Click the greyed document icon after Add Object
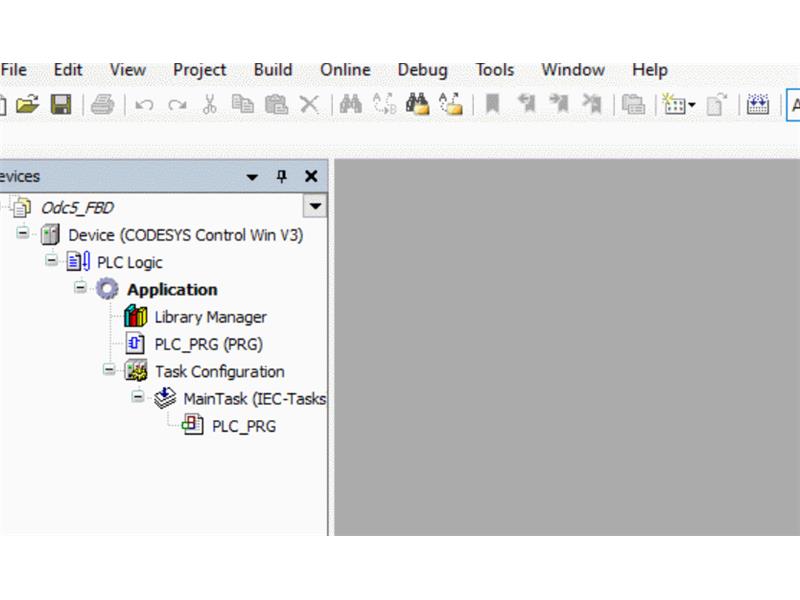800x600 pixels. click(716, 105)
